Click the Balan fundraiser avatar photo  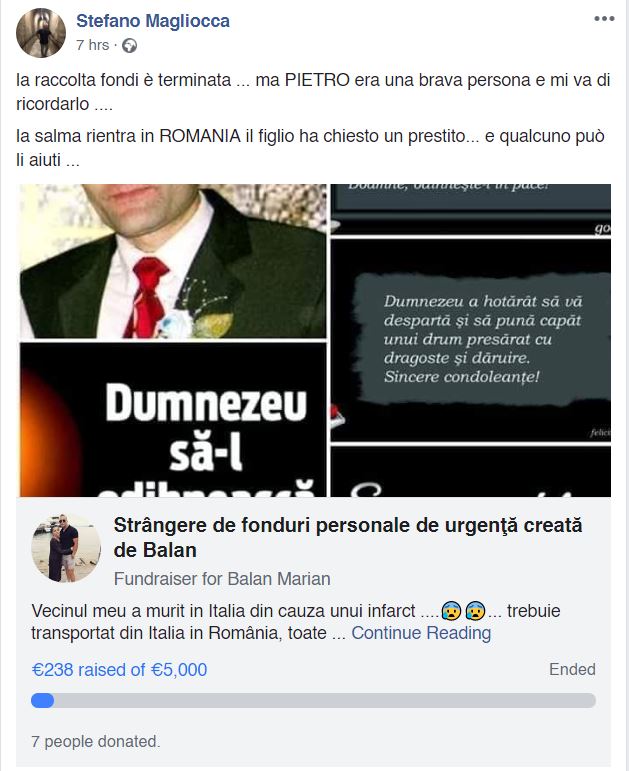coord(66,548)
